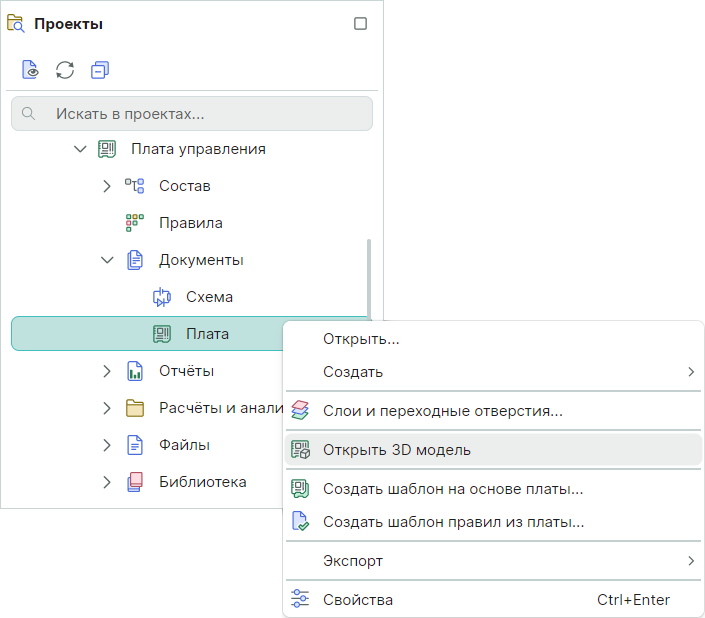This screenshot has width=705, height=618.
Task: Select Создать шаблон правил из платы
Action: pyautogui.click(x=453, y=522)
